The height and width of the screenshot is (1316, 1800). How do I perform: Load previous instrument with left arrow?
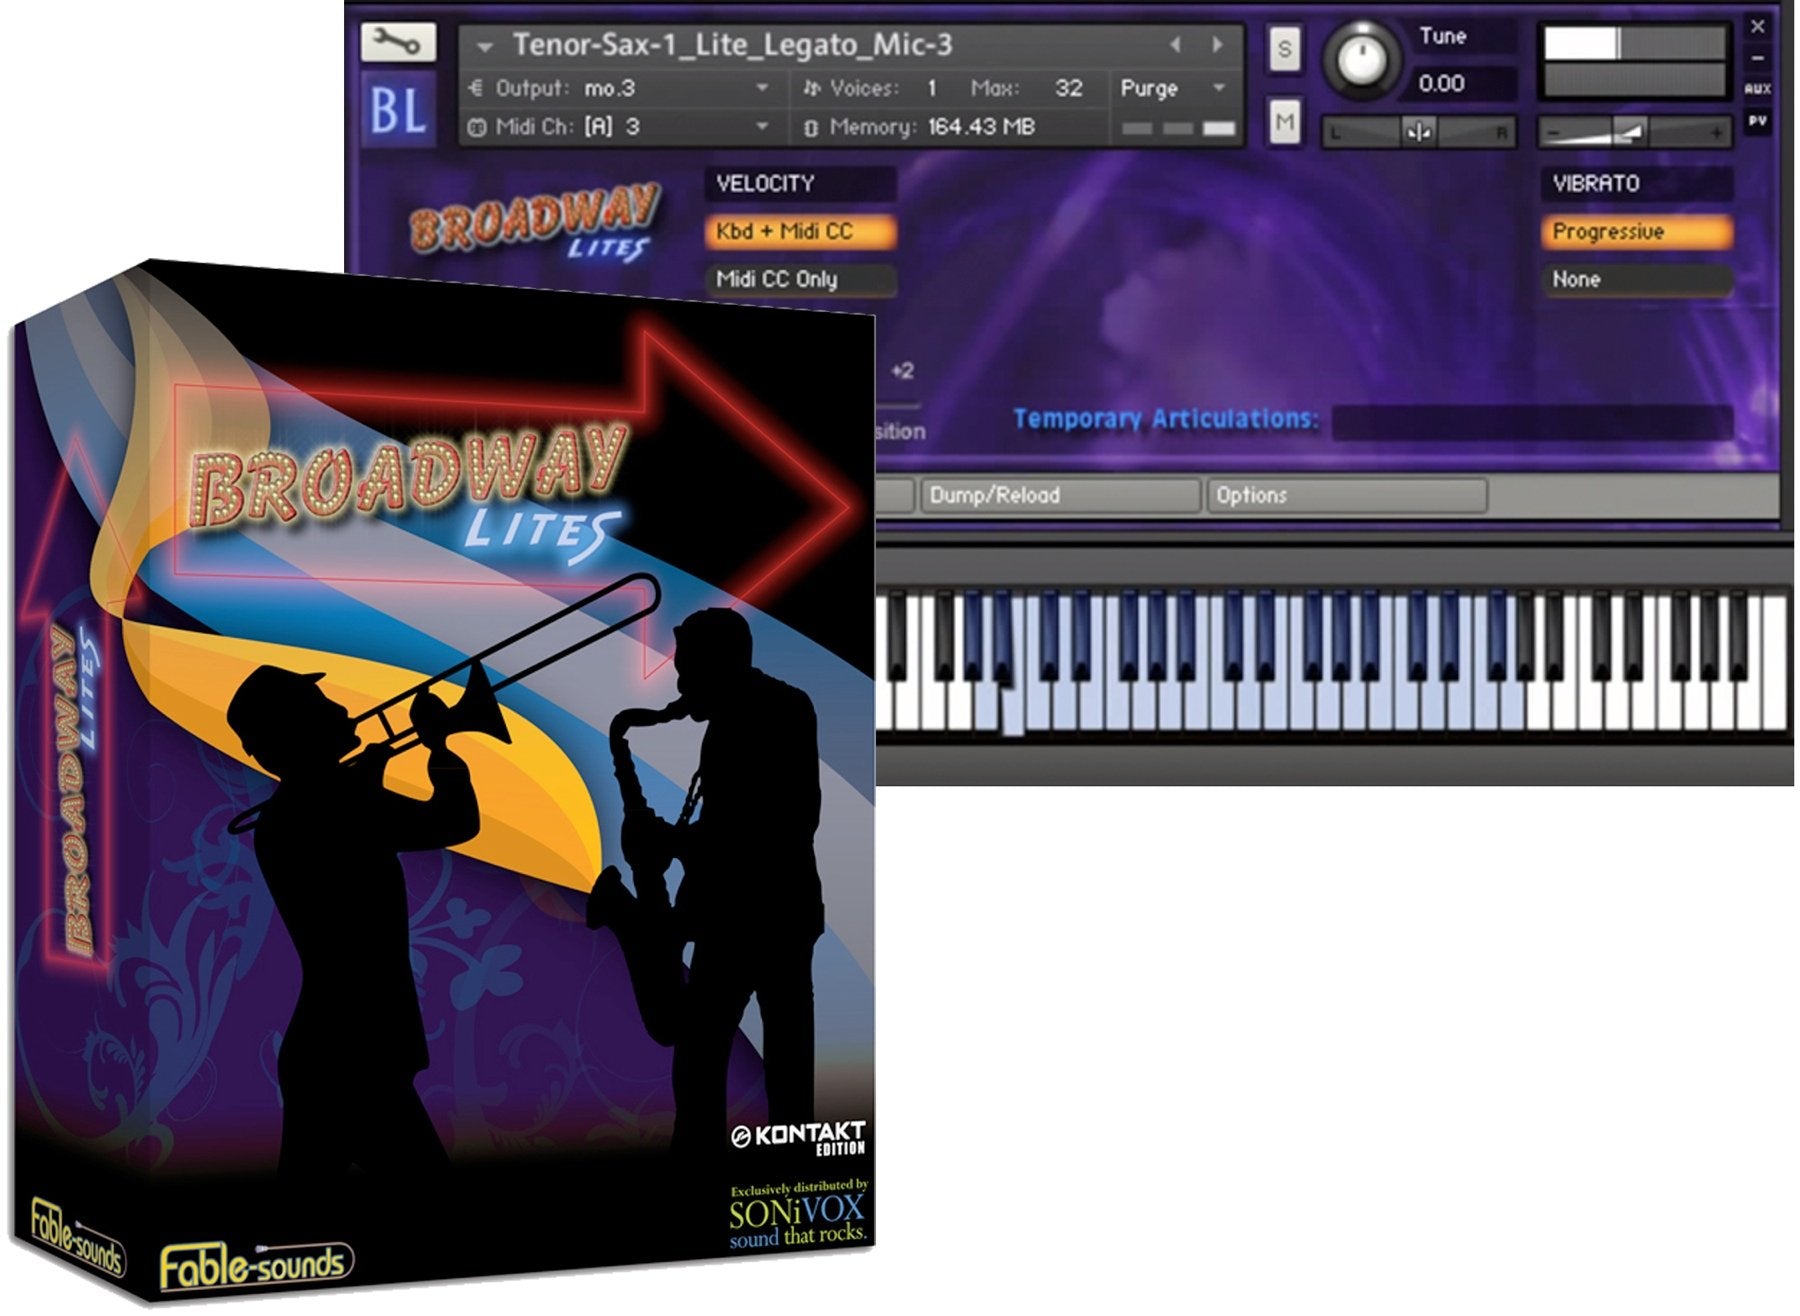(1175, 45)
